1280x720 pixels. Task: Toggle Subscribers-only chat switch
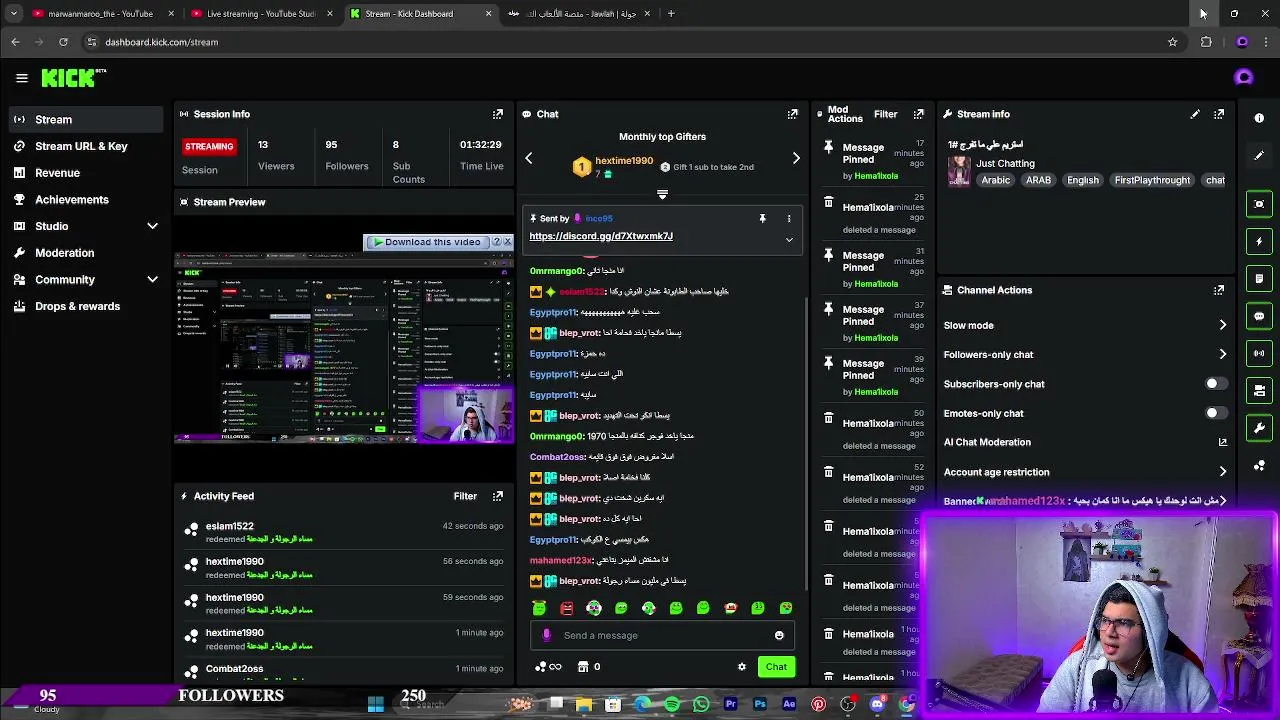pyautogui.click(x=1215, y=384)
